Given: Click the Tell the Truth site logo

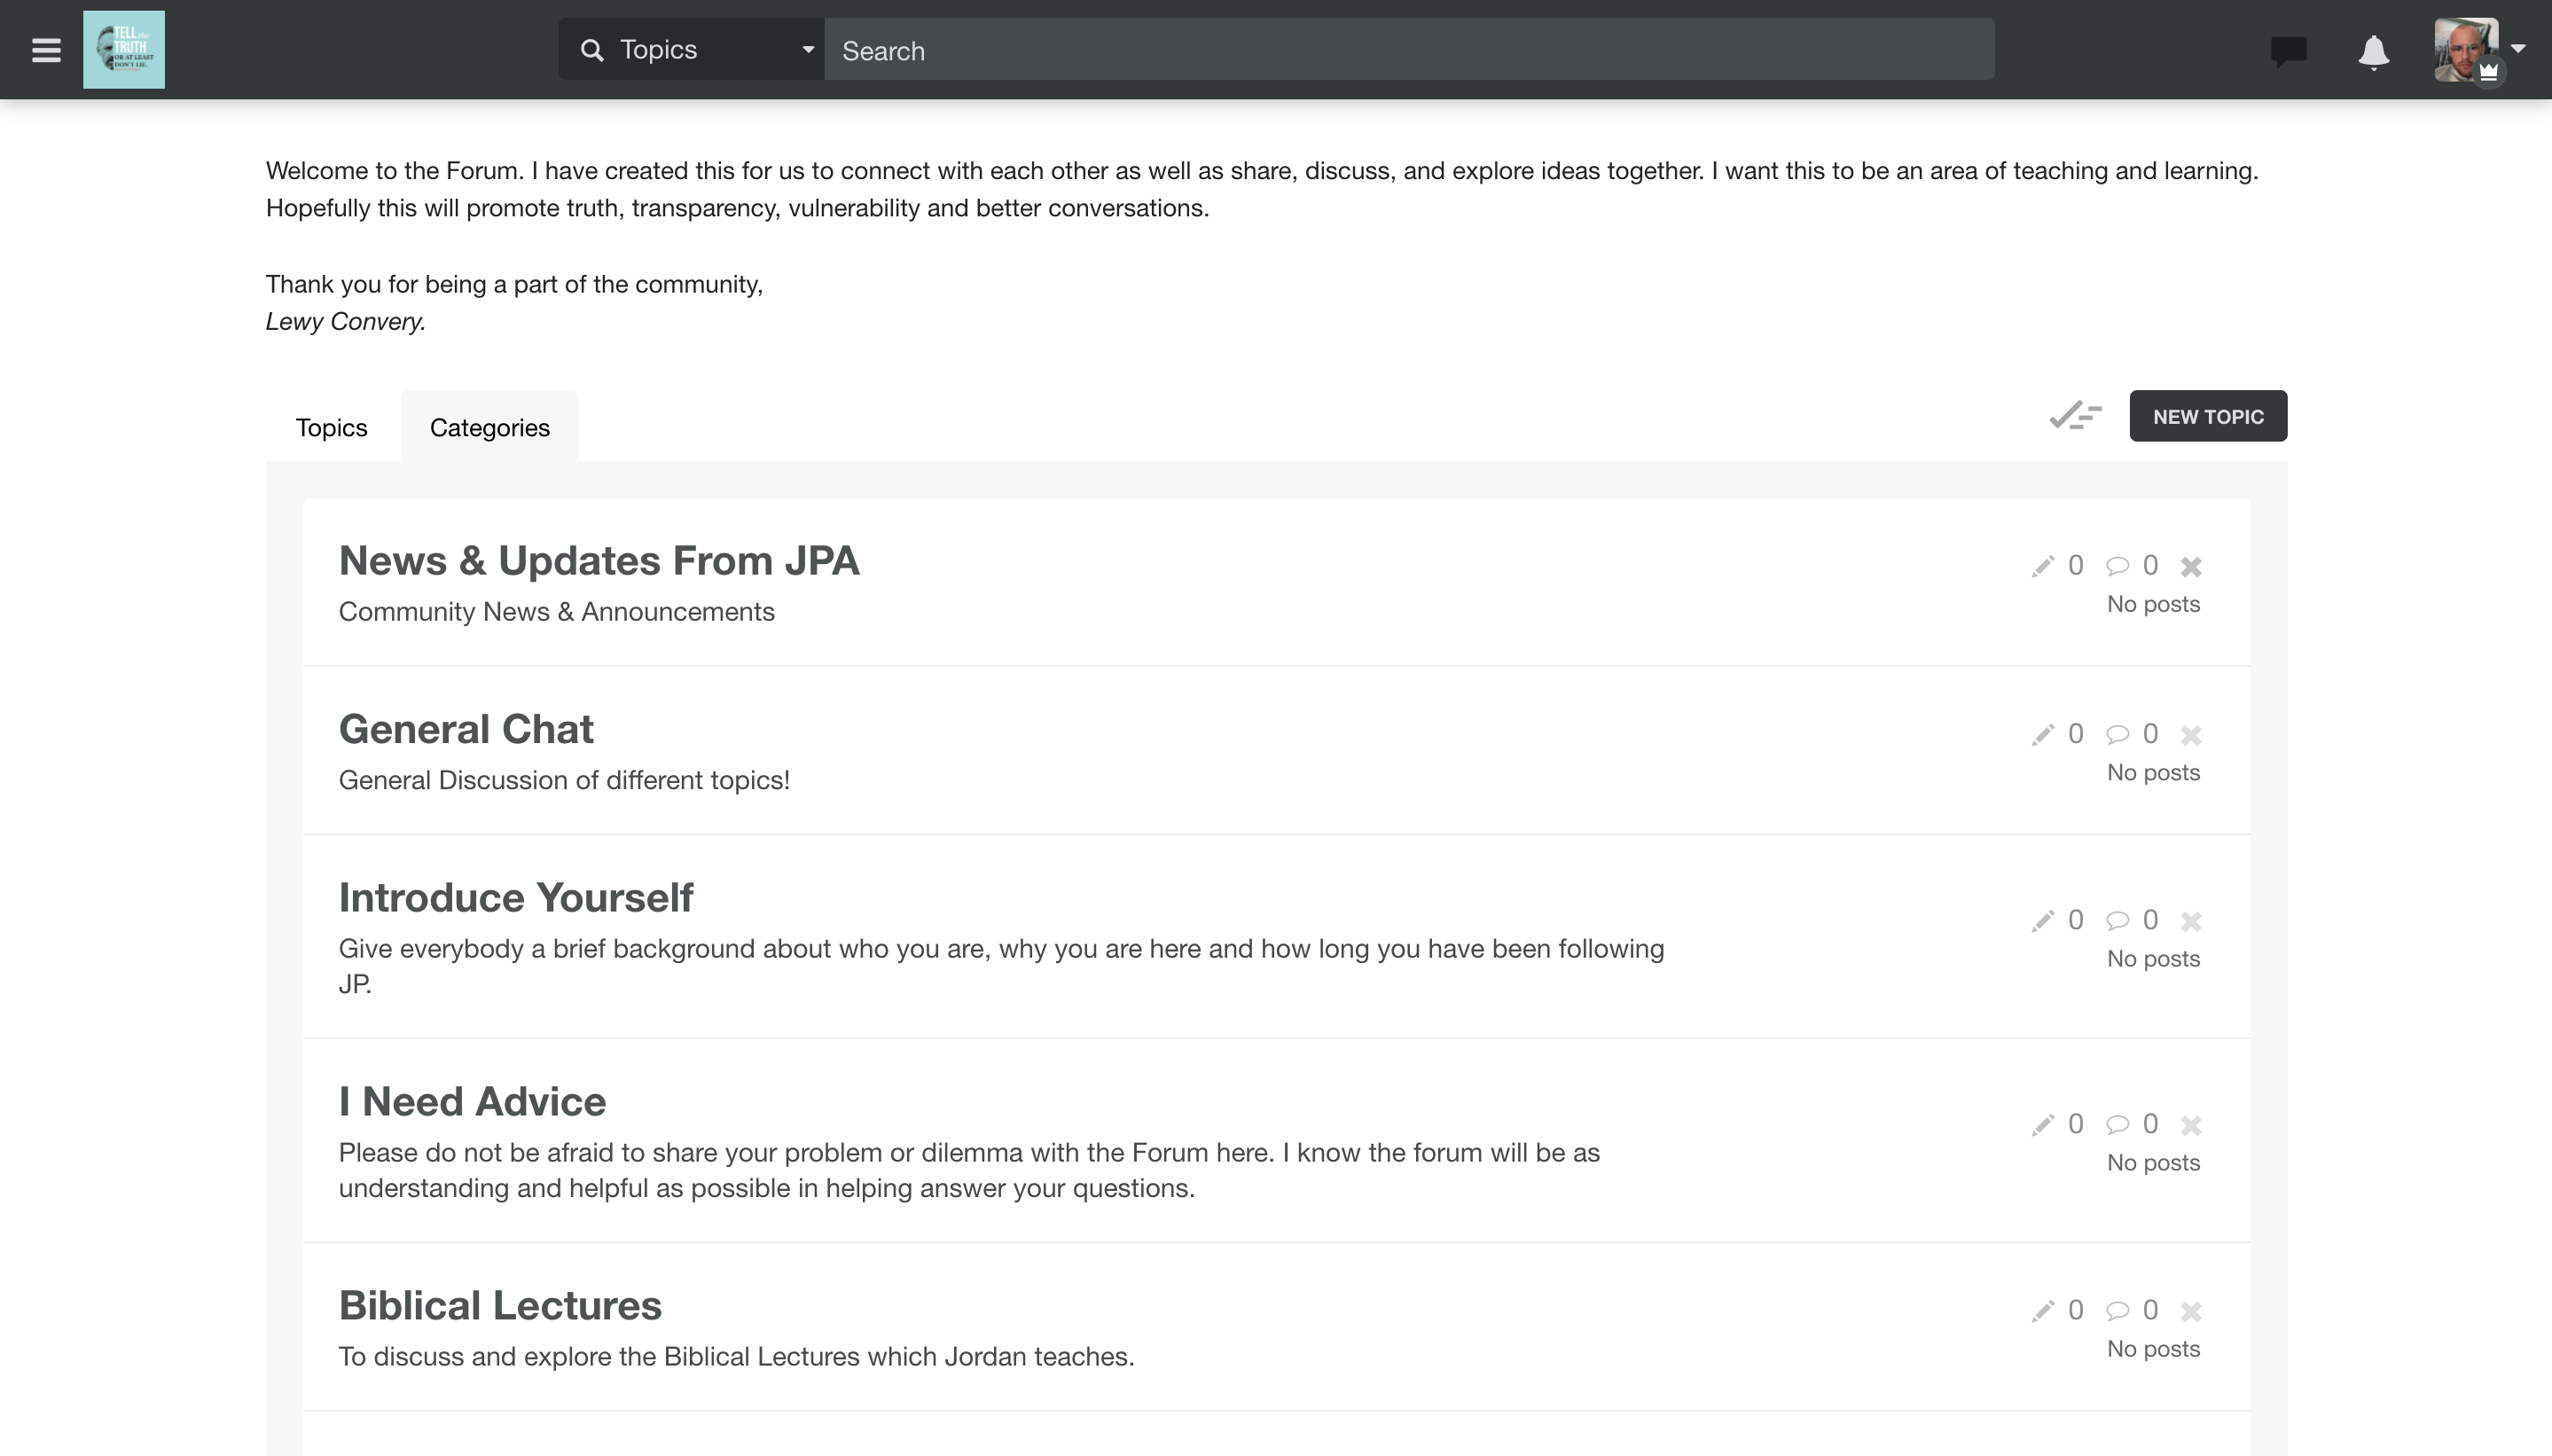Looking at the screenshot, I should (124, 50).
